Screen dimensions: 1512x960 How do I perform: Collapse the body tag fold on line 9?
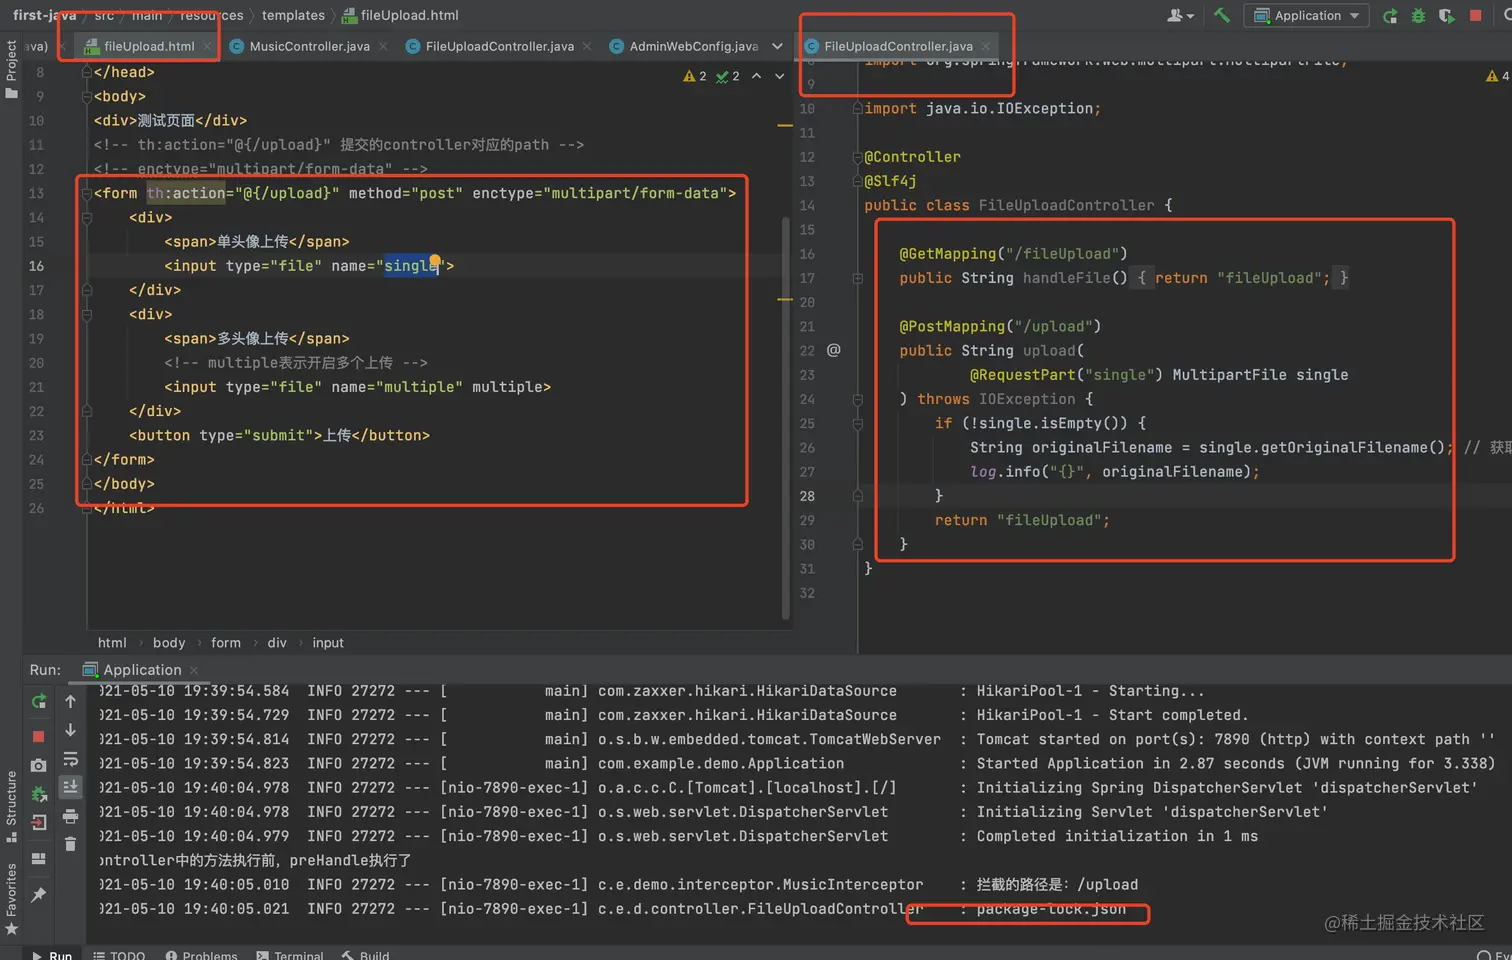point(86,96)
